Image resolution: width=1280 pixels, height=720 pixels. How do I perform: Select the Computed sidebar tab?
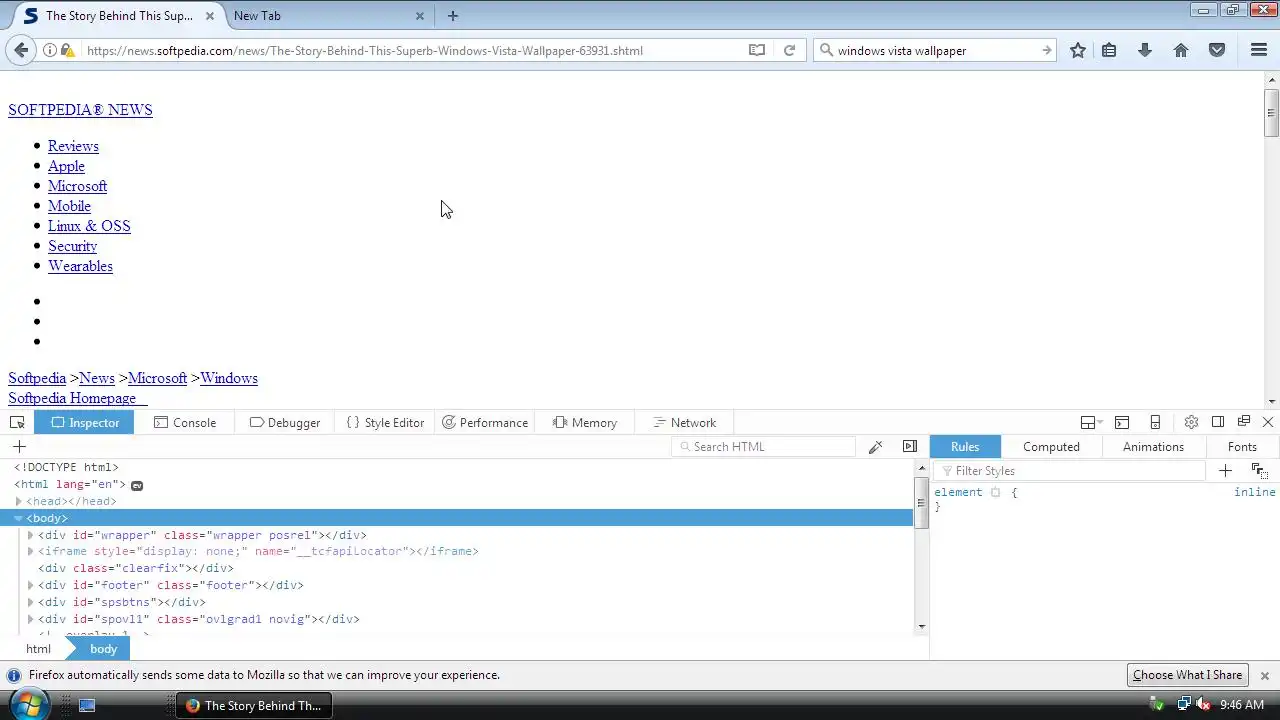tap(1051, 446)
